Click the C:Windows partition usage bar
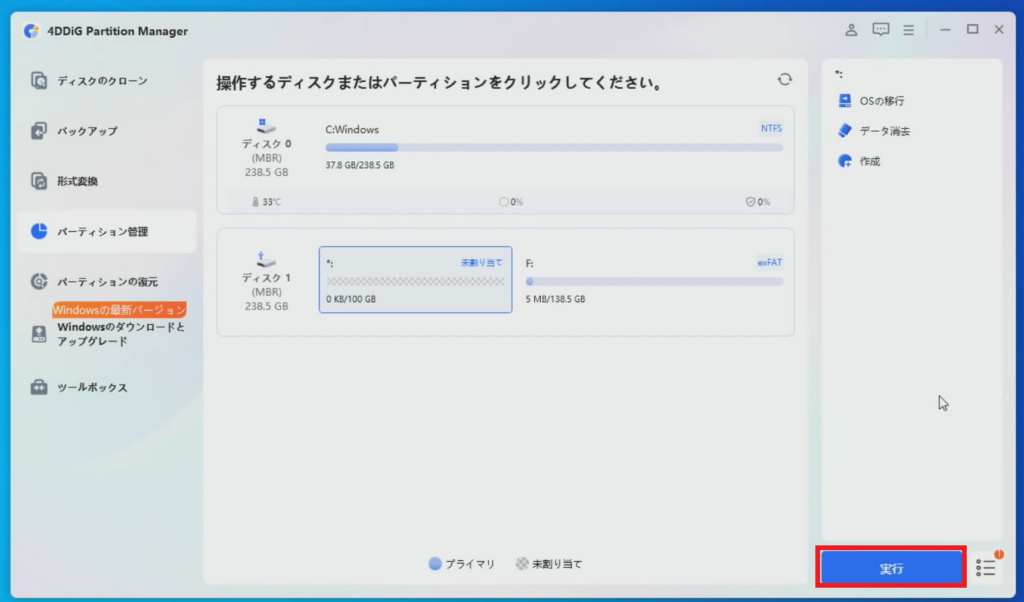Screen dimensions: 1024x602 (554, 147)
